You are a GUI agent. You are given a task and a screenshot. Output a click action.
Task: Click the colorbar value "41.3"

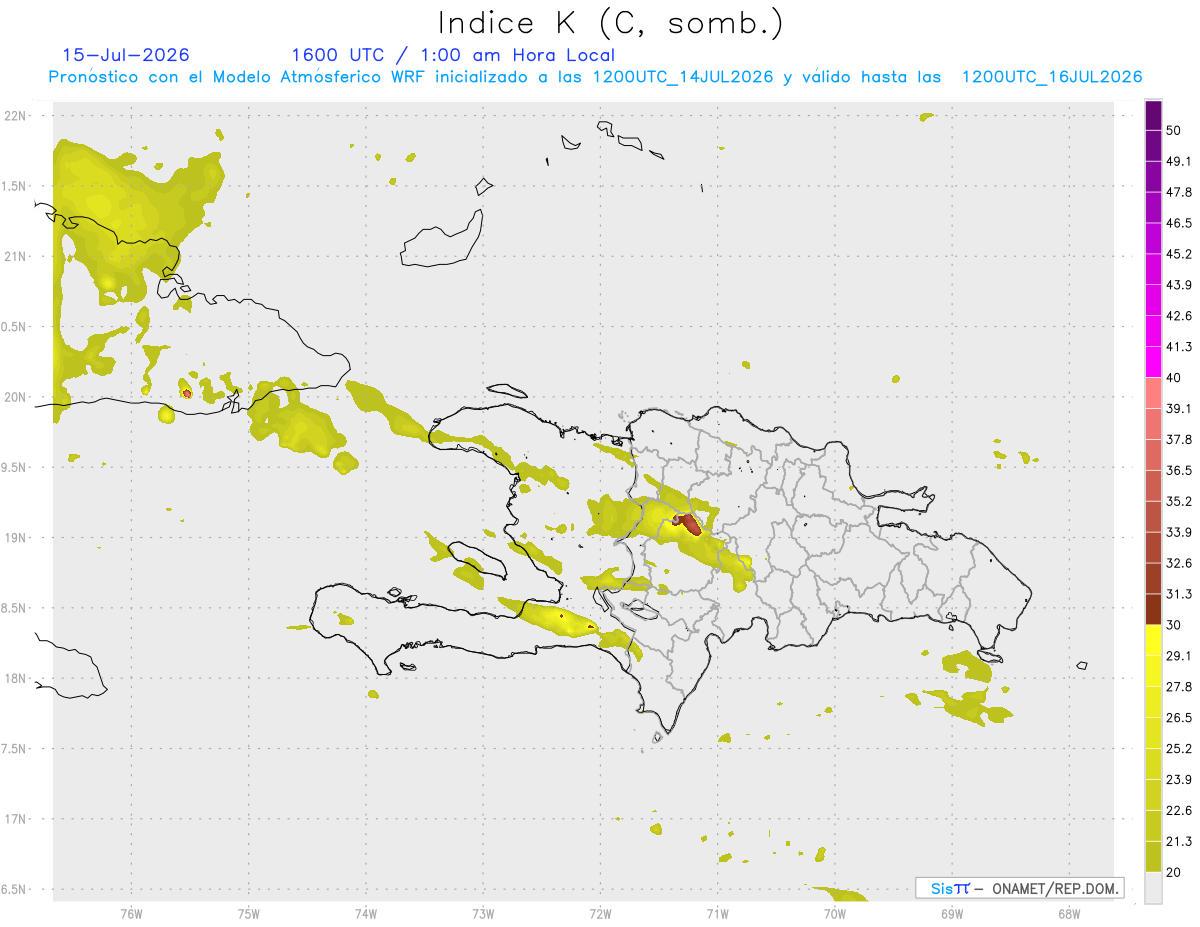click(x=1179, y=347)
